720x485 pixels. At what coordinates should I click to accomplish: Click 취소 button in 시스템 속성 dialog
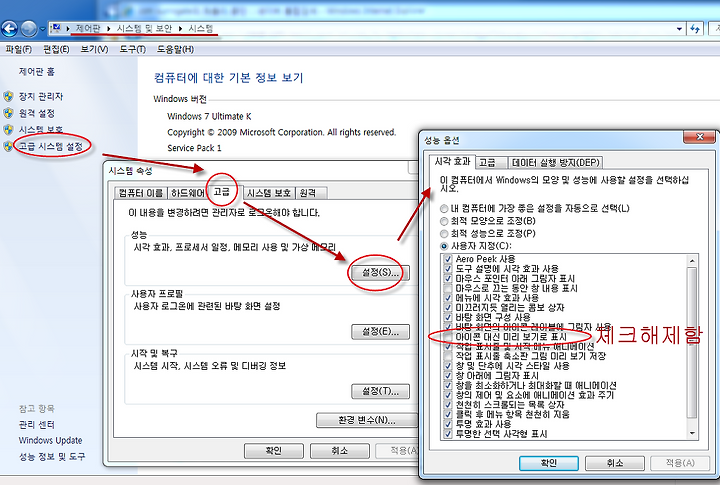point(339,451)
